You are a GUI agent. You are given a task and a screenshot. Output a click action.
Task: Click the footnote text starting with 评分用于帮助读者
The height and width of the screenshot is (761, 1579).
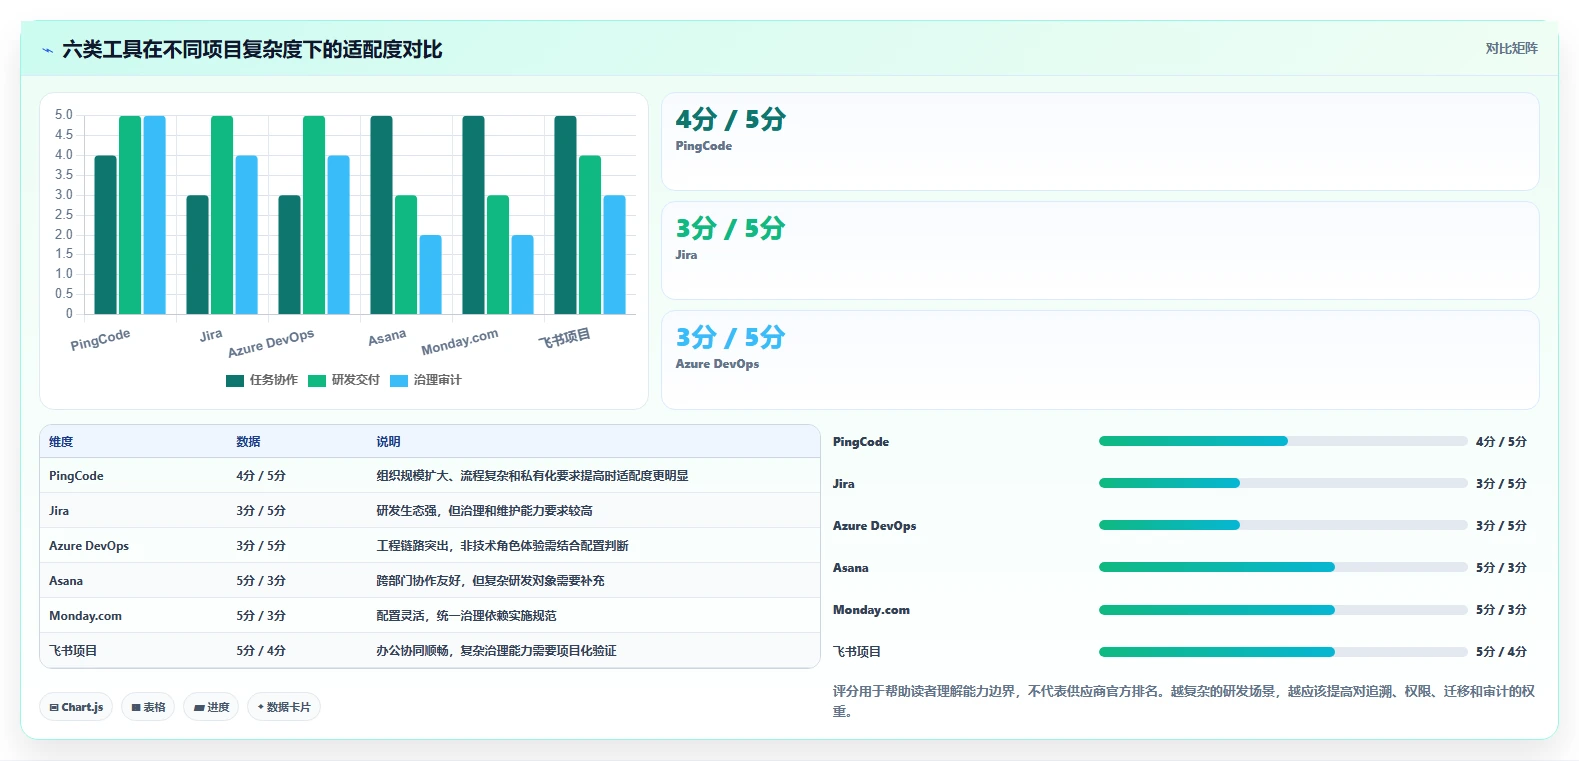pyautogui.click(x=1184, y=701)
